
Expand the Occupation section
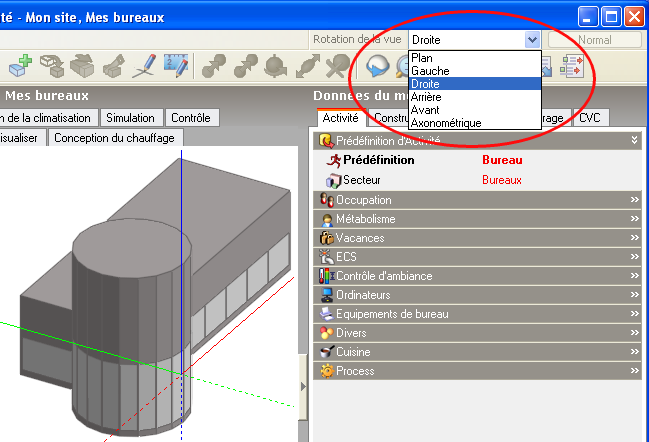click(x=633, y=200)
